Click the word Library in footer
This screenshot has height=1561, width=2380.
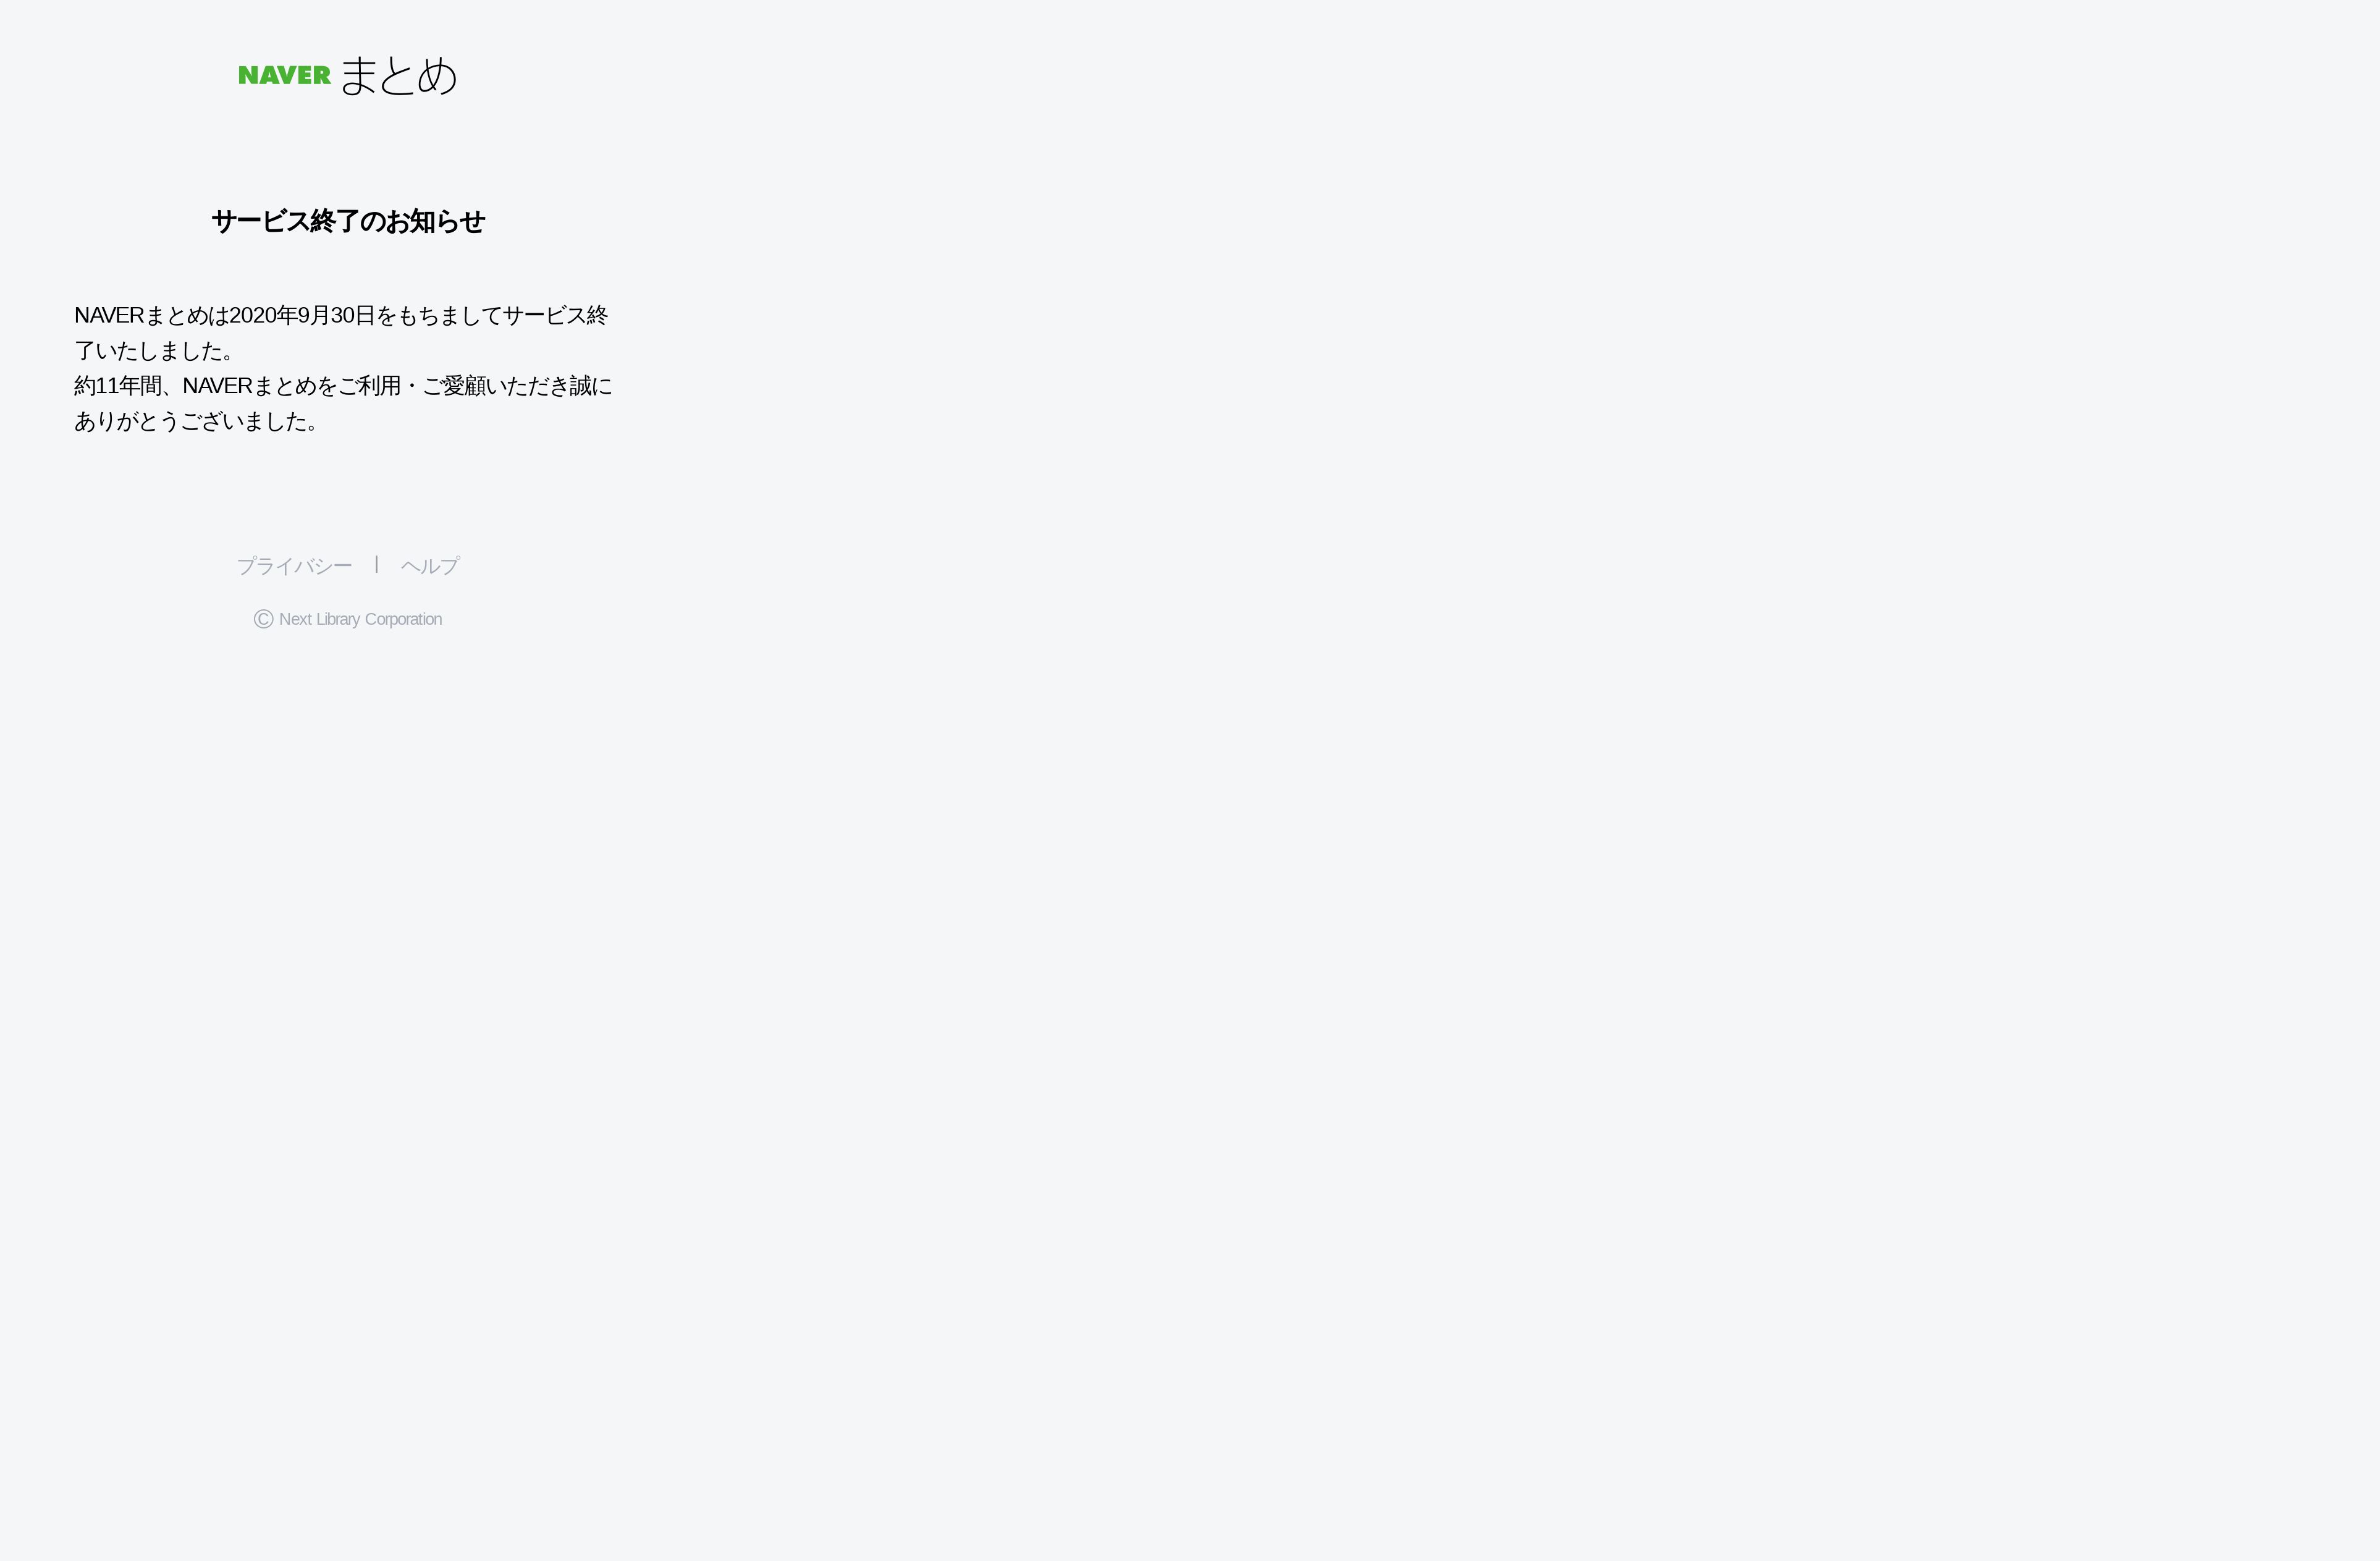(338, 619)
